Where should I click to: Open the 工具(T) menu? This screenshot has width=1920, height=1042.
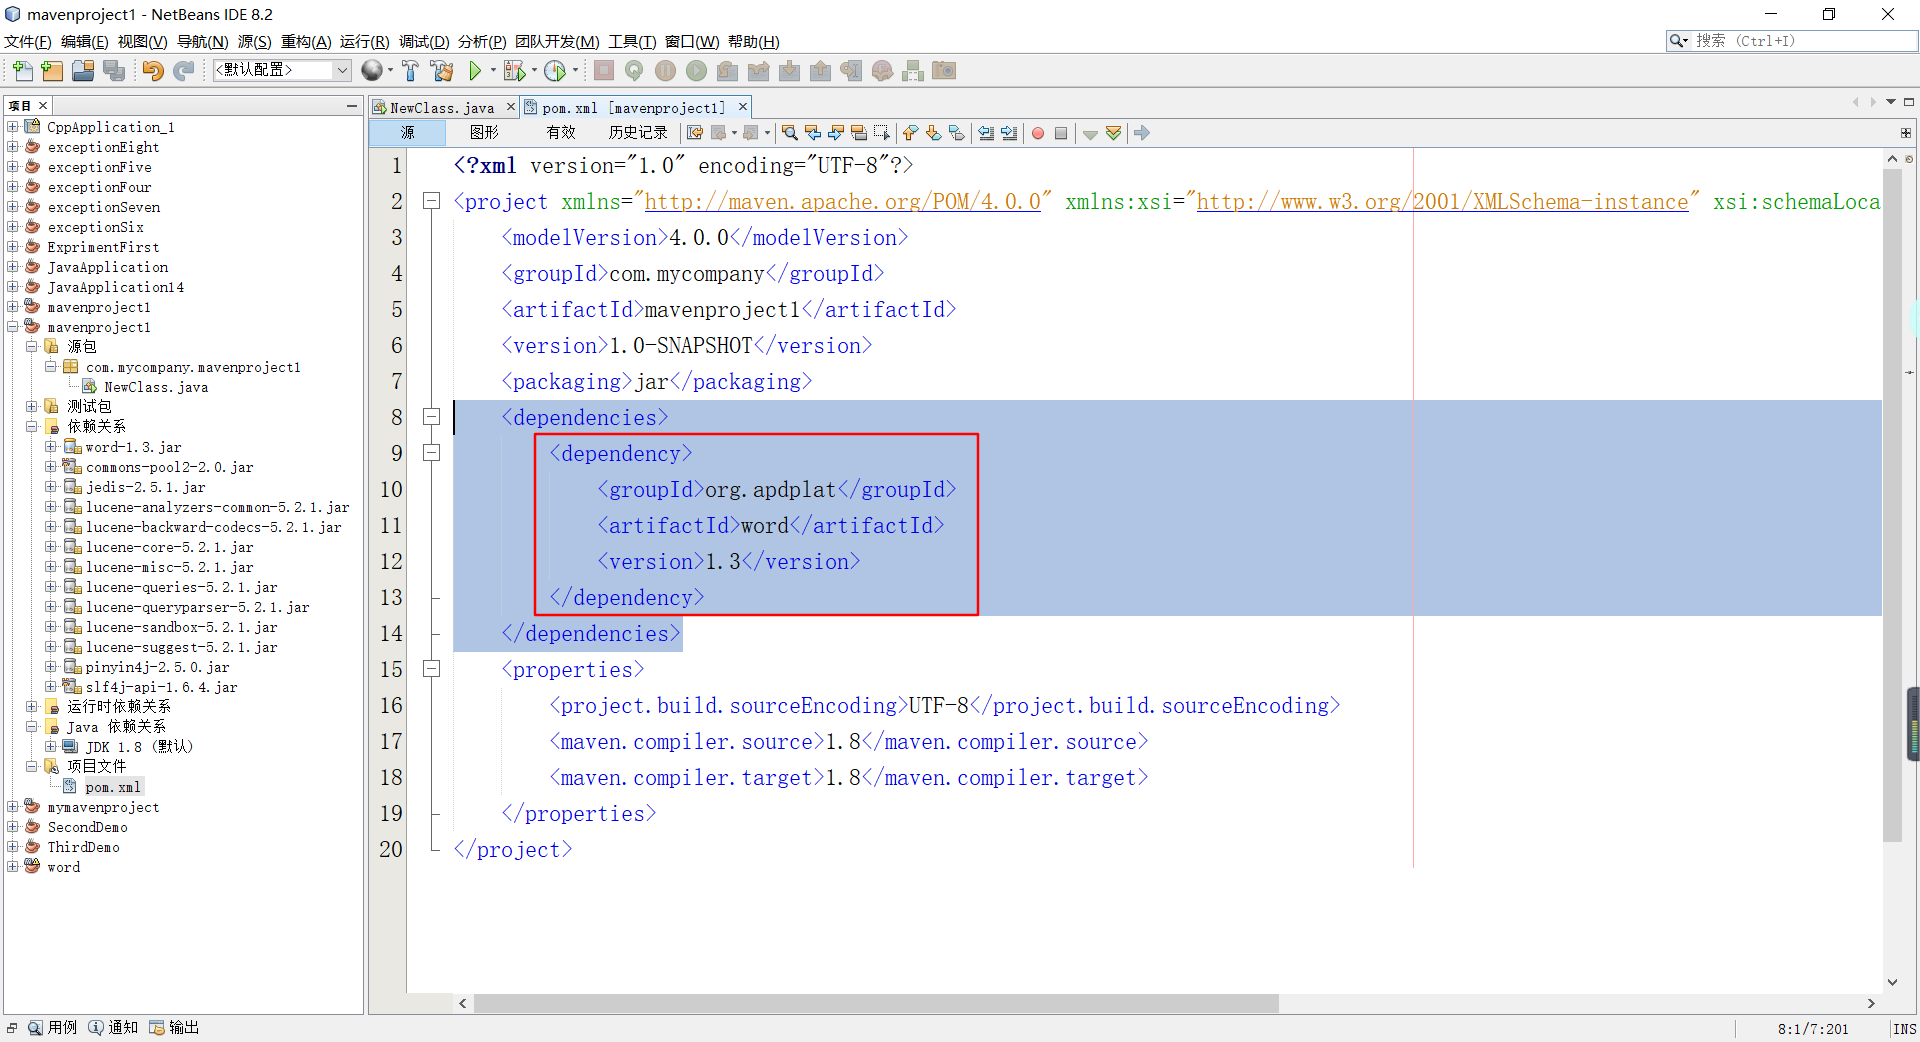[632, 41]
